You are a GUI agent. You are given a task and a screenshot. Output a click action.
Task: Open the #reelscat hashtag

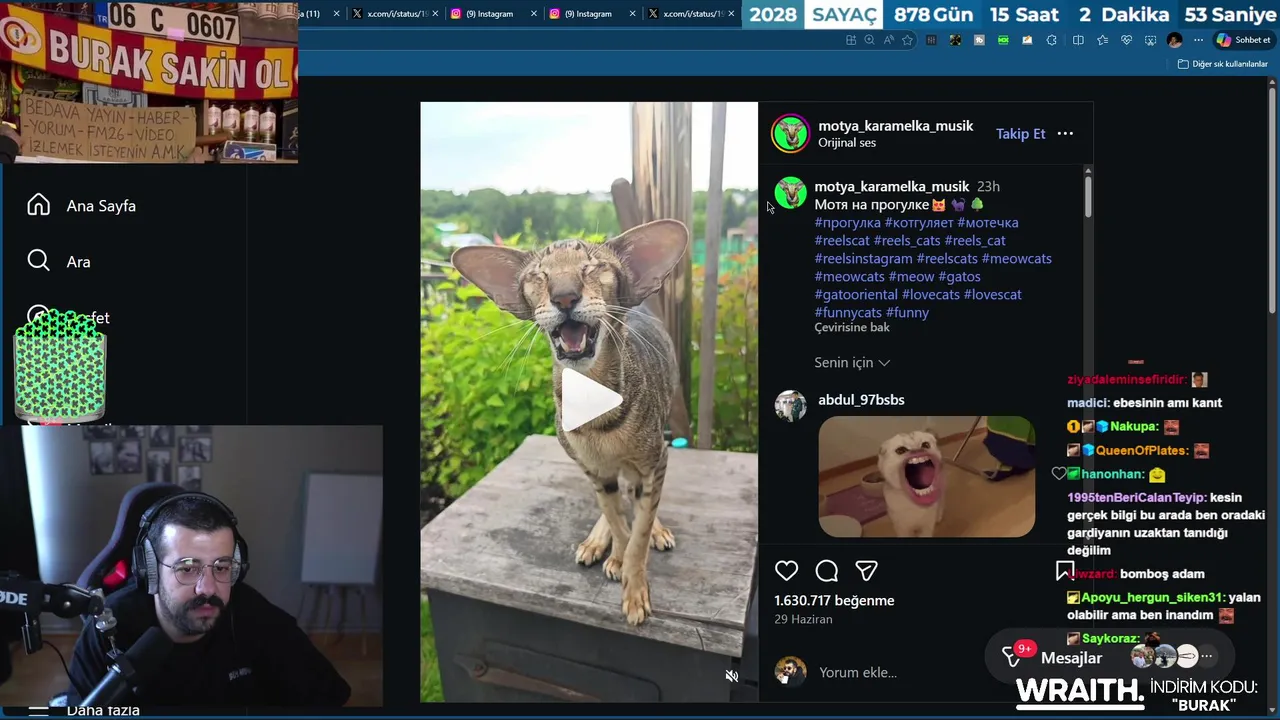pos(842,241)
